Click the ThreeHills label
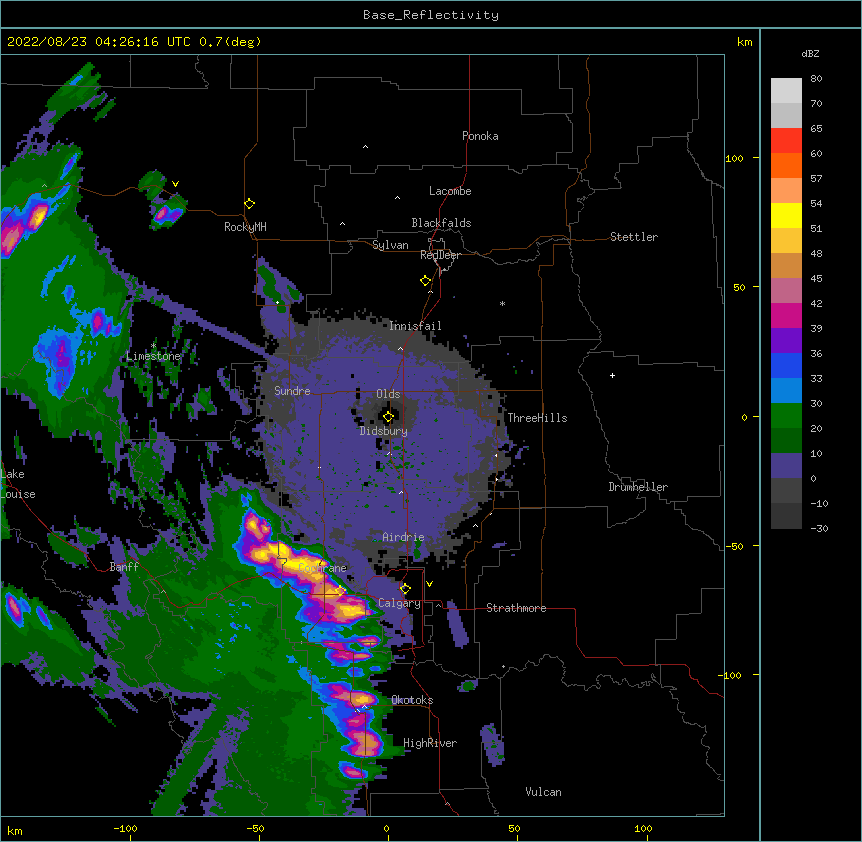This screenshot has height=842, width=862. 537,418
